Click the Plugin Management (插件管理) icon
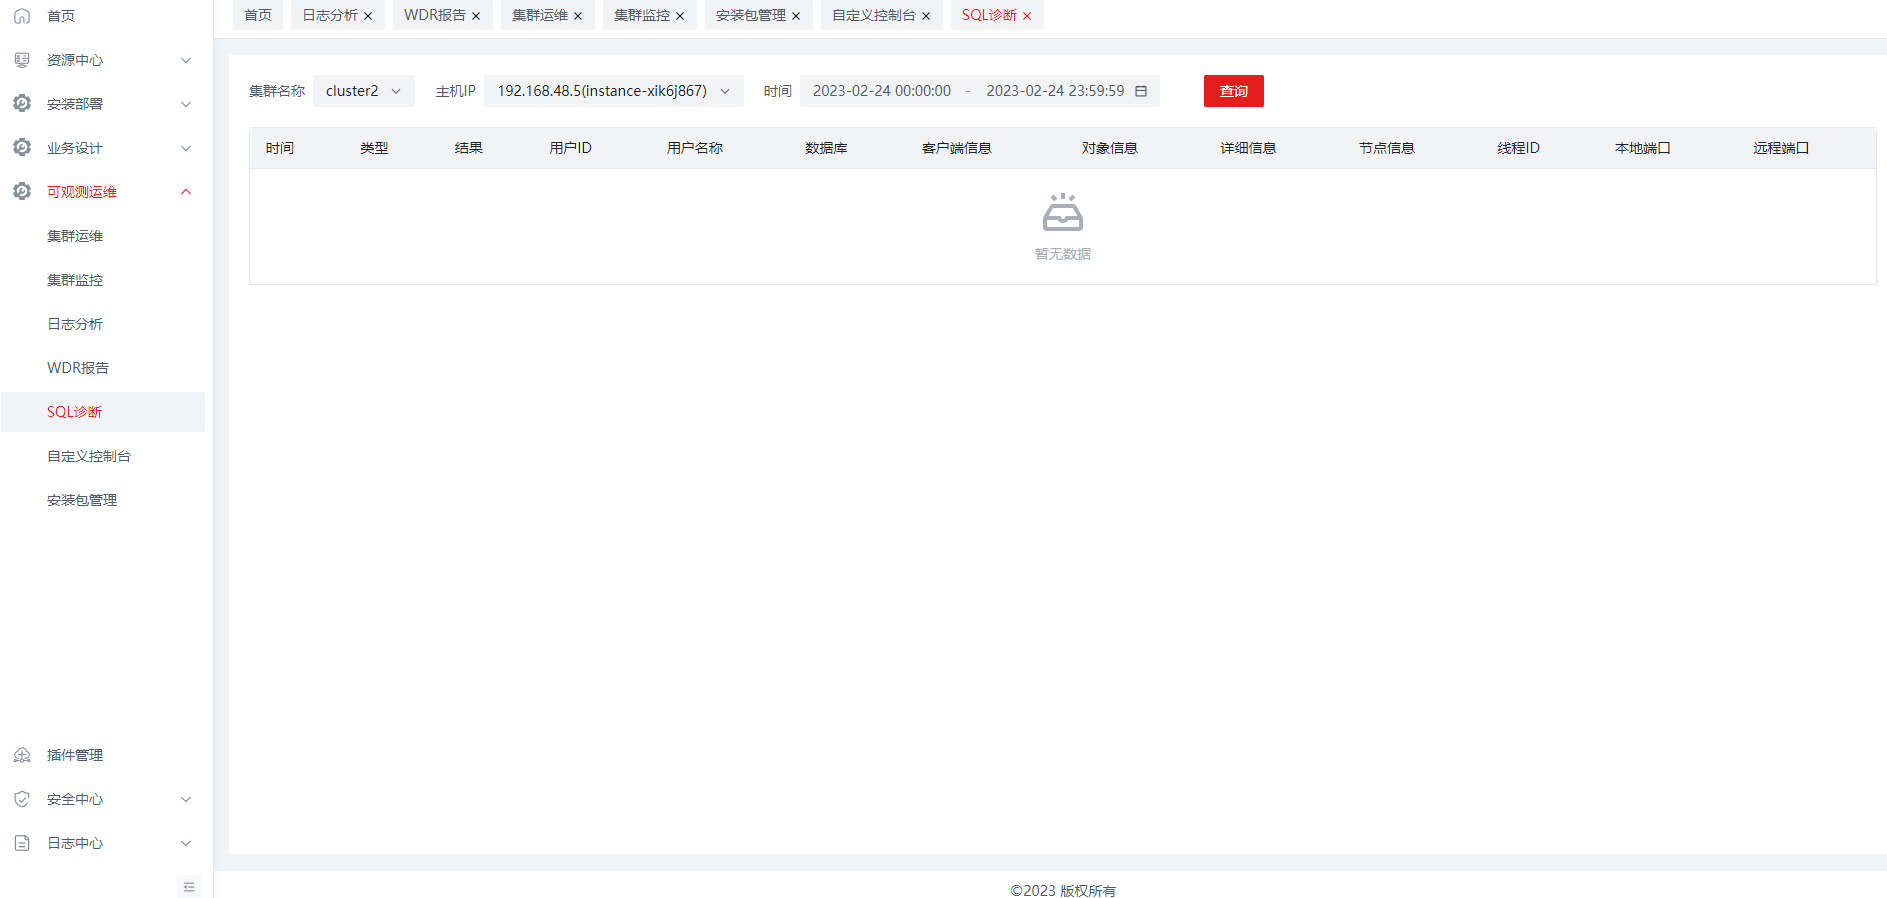This screenshot has width=1887, height=898. (22, 755)
